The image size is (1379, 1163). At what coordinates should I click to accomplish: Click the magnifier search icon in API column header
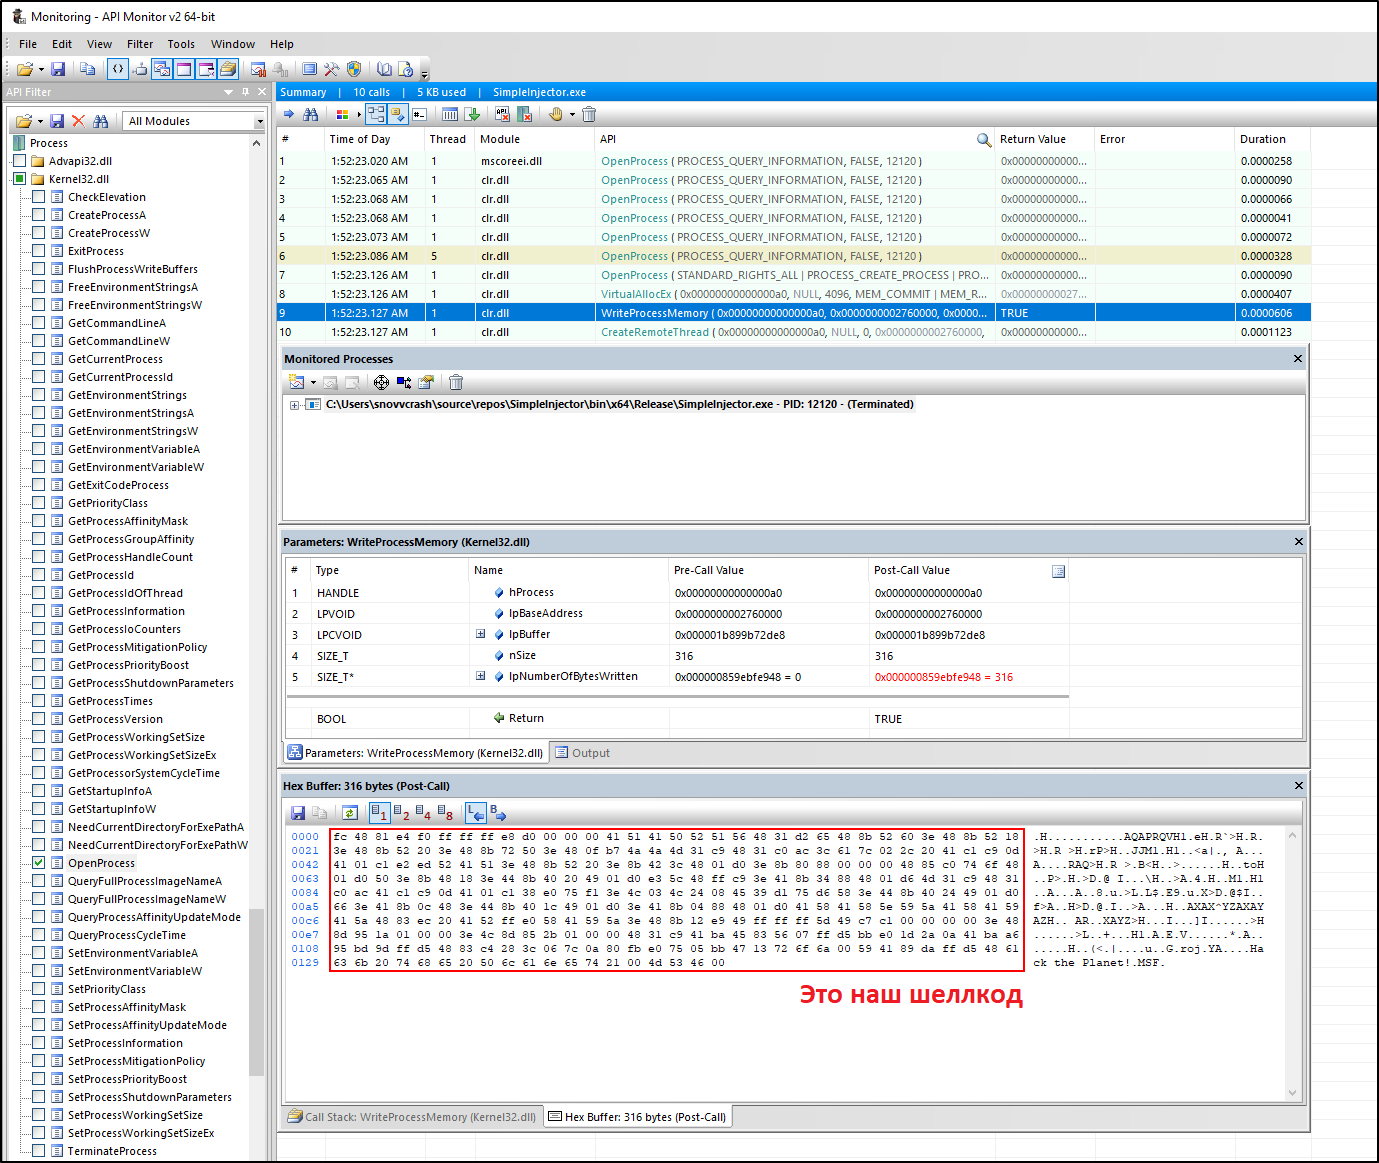[984, 140]
